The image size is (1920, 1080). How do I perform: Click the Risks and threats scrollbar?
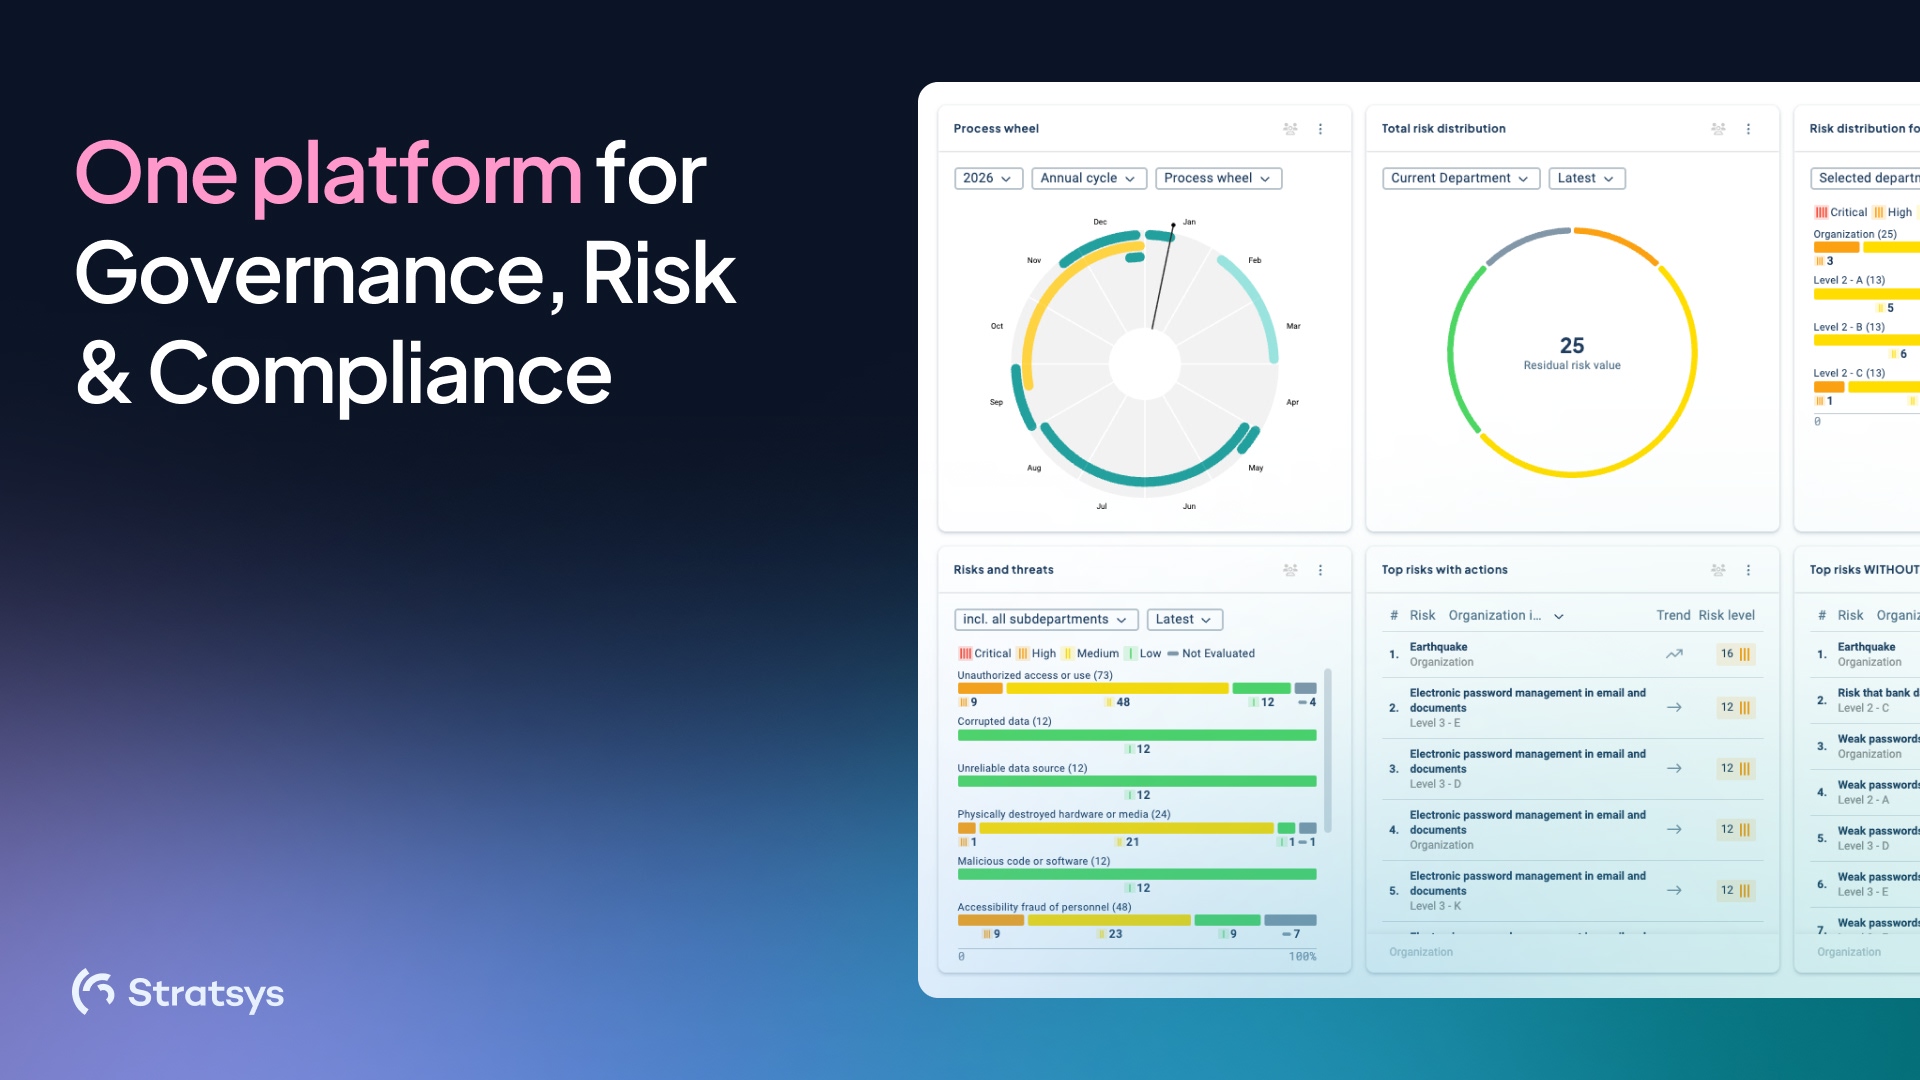point(1328,750)
